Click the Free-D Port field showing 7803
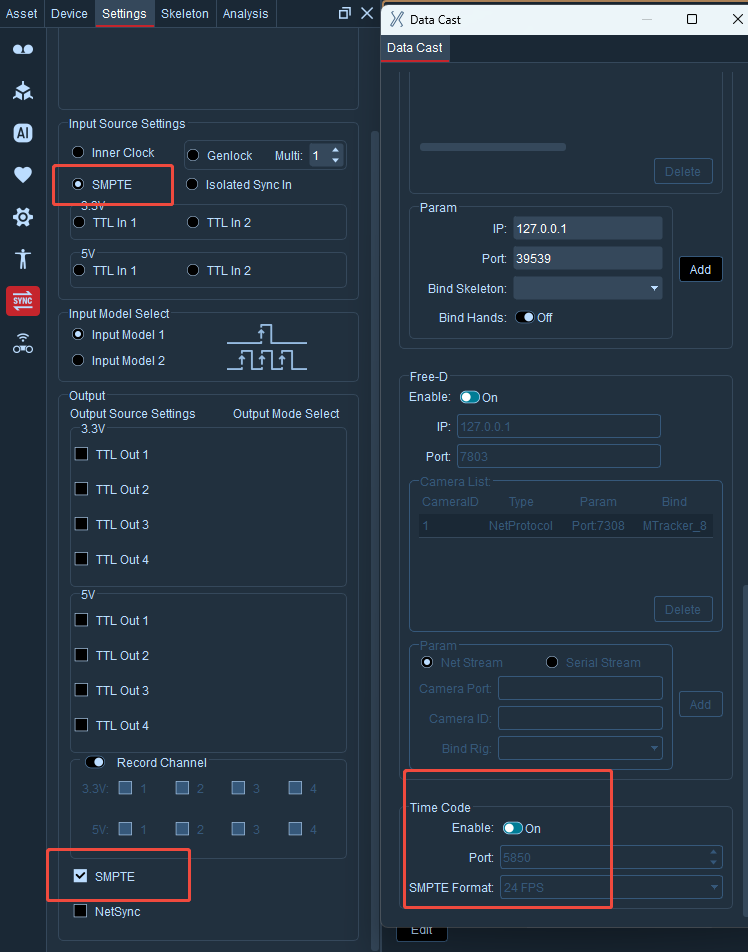This screenshot has height=952, width=748. 559,456
